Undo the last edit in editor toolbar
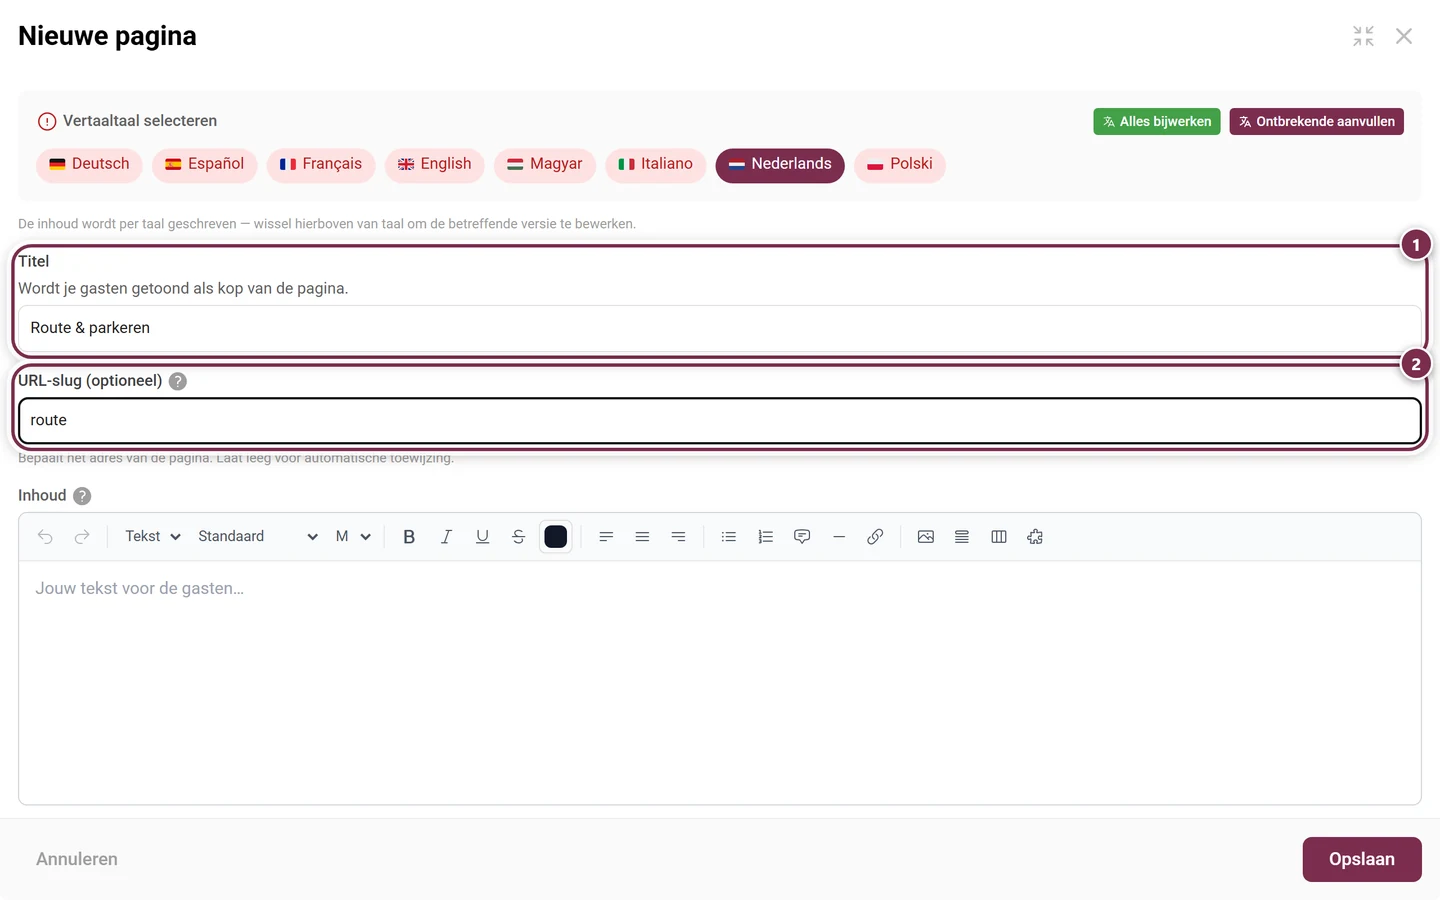 [x=45, y=537]
